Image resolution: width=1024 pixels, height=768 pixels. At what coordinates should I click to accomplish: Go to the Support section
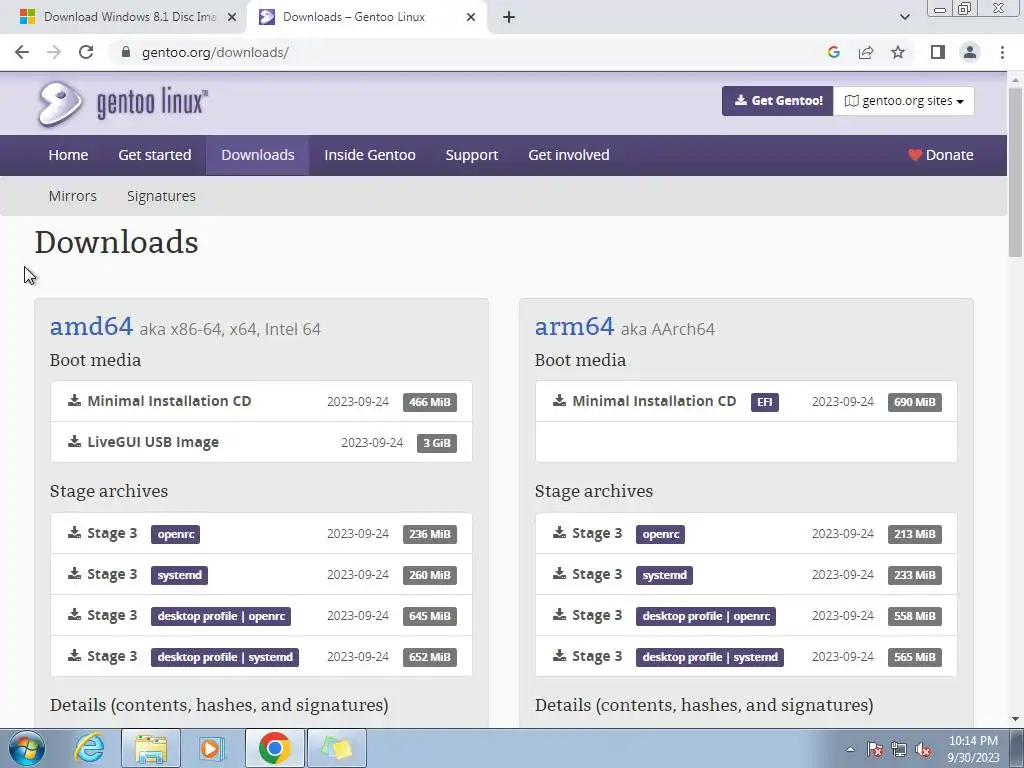click(x=472, y=155)
